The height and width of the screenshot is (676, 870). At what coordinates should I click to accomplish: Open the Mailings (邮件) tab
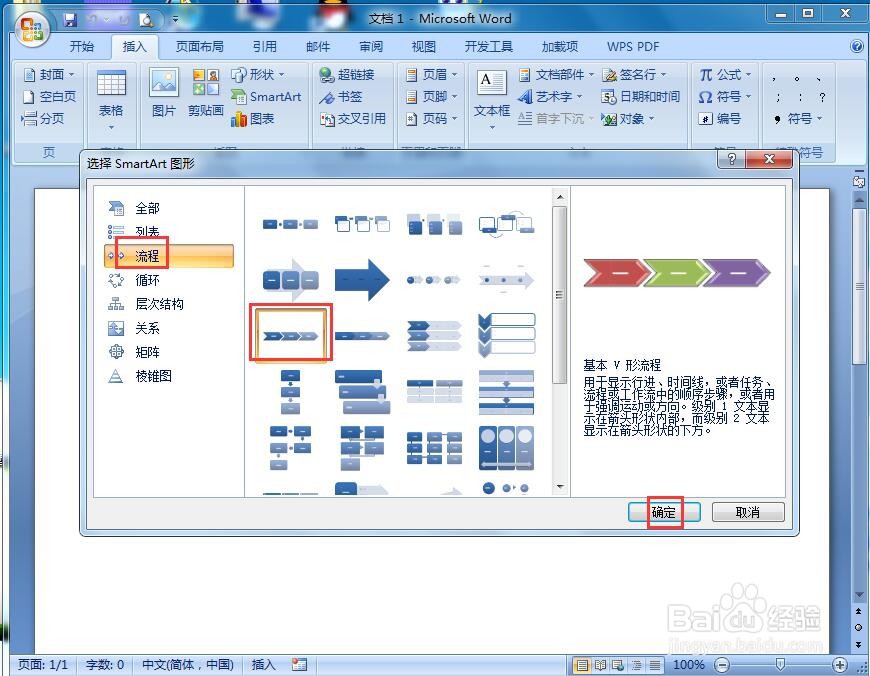[318, 47]
